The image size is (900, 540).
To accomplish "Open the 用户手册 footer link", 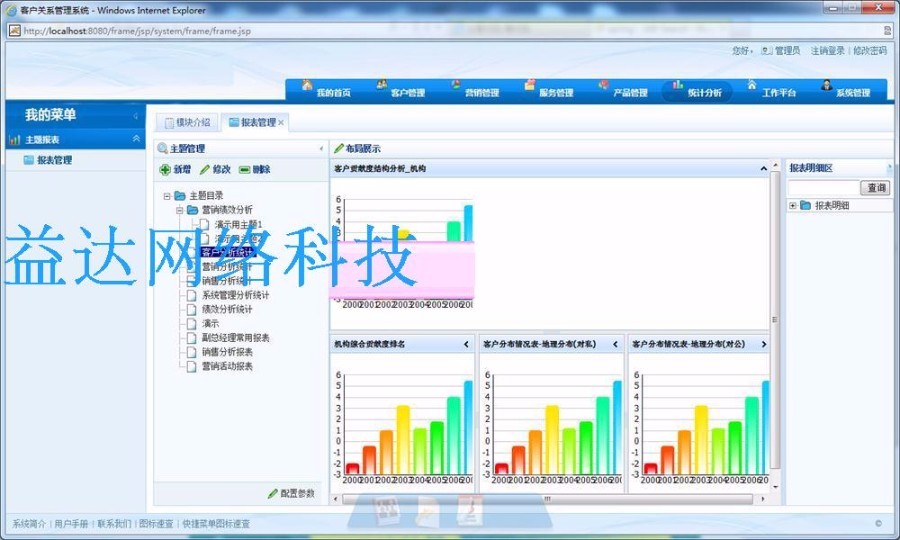I will pyautogui.click(x=71, y=524).
